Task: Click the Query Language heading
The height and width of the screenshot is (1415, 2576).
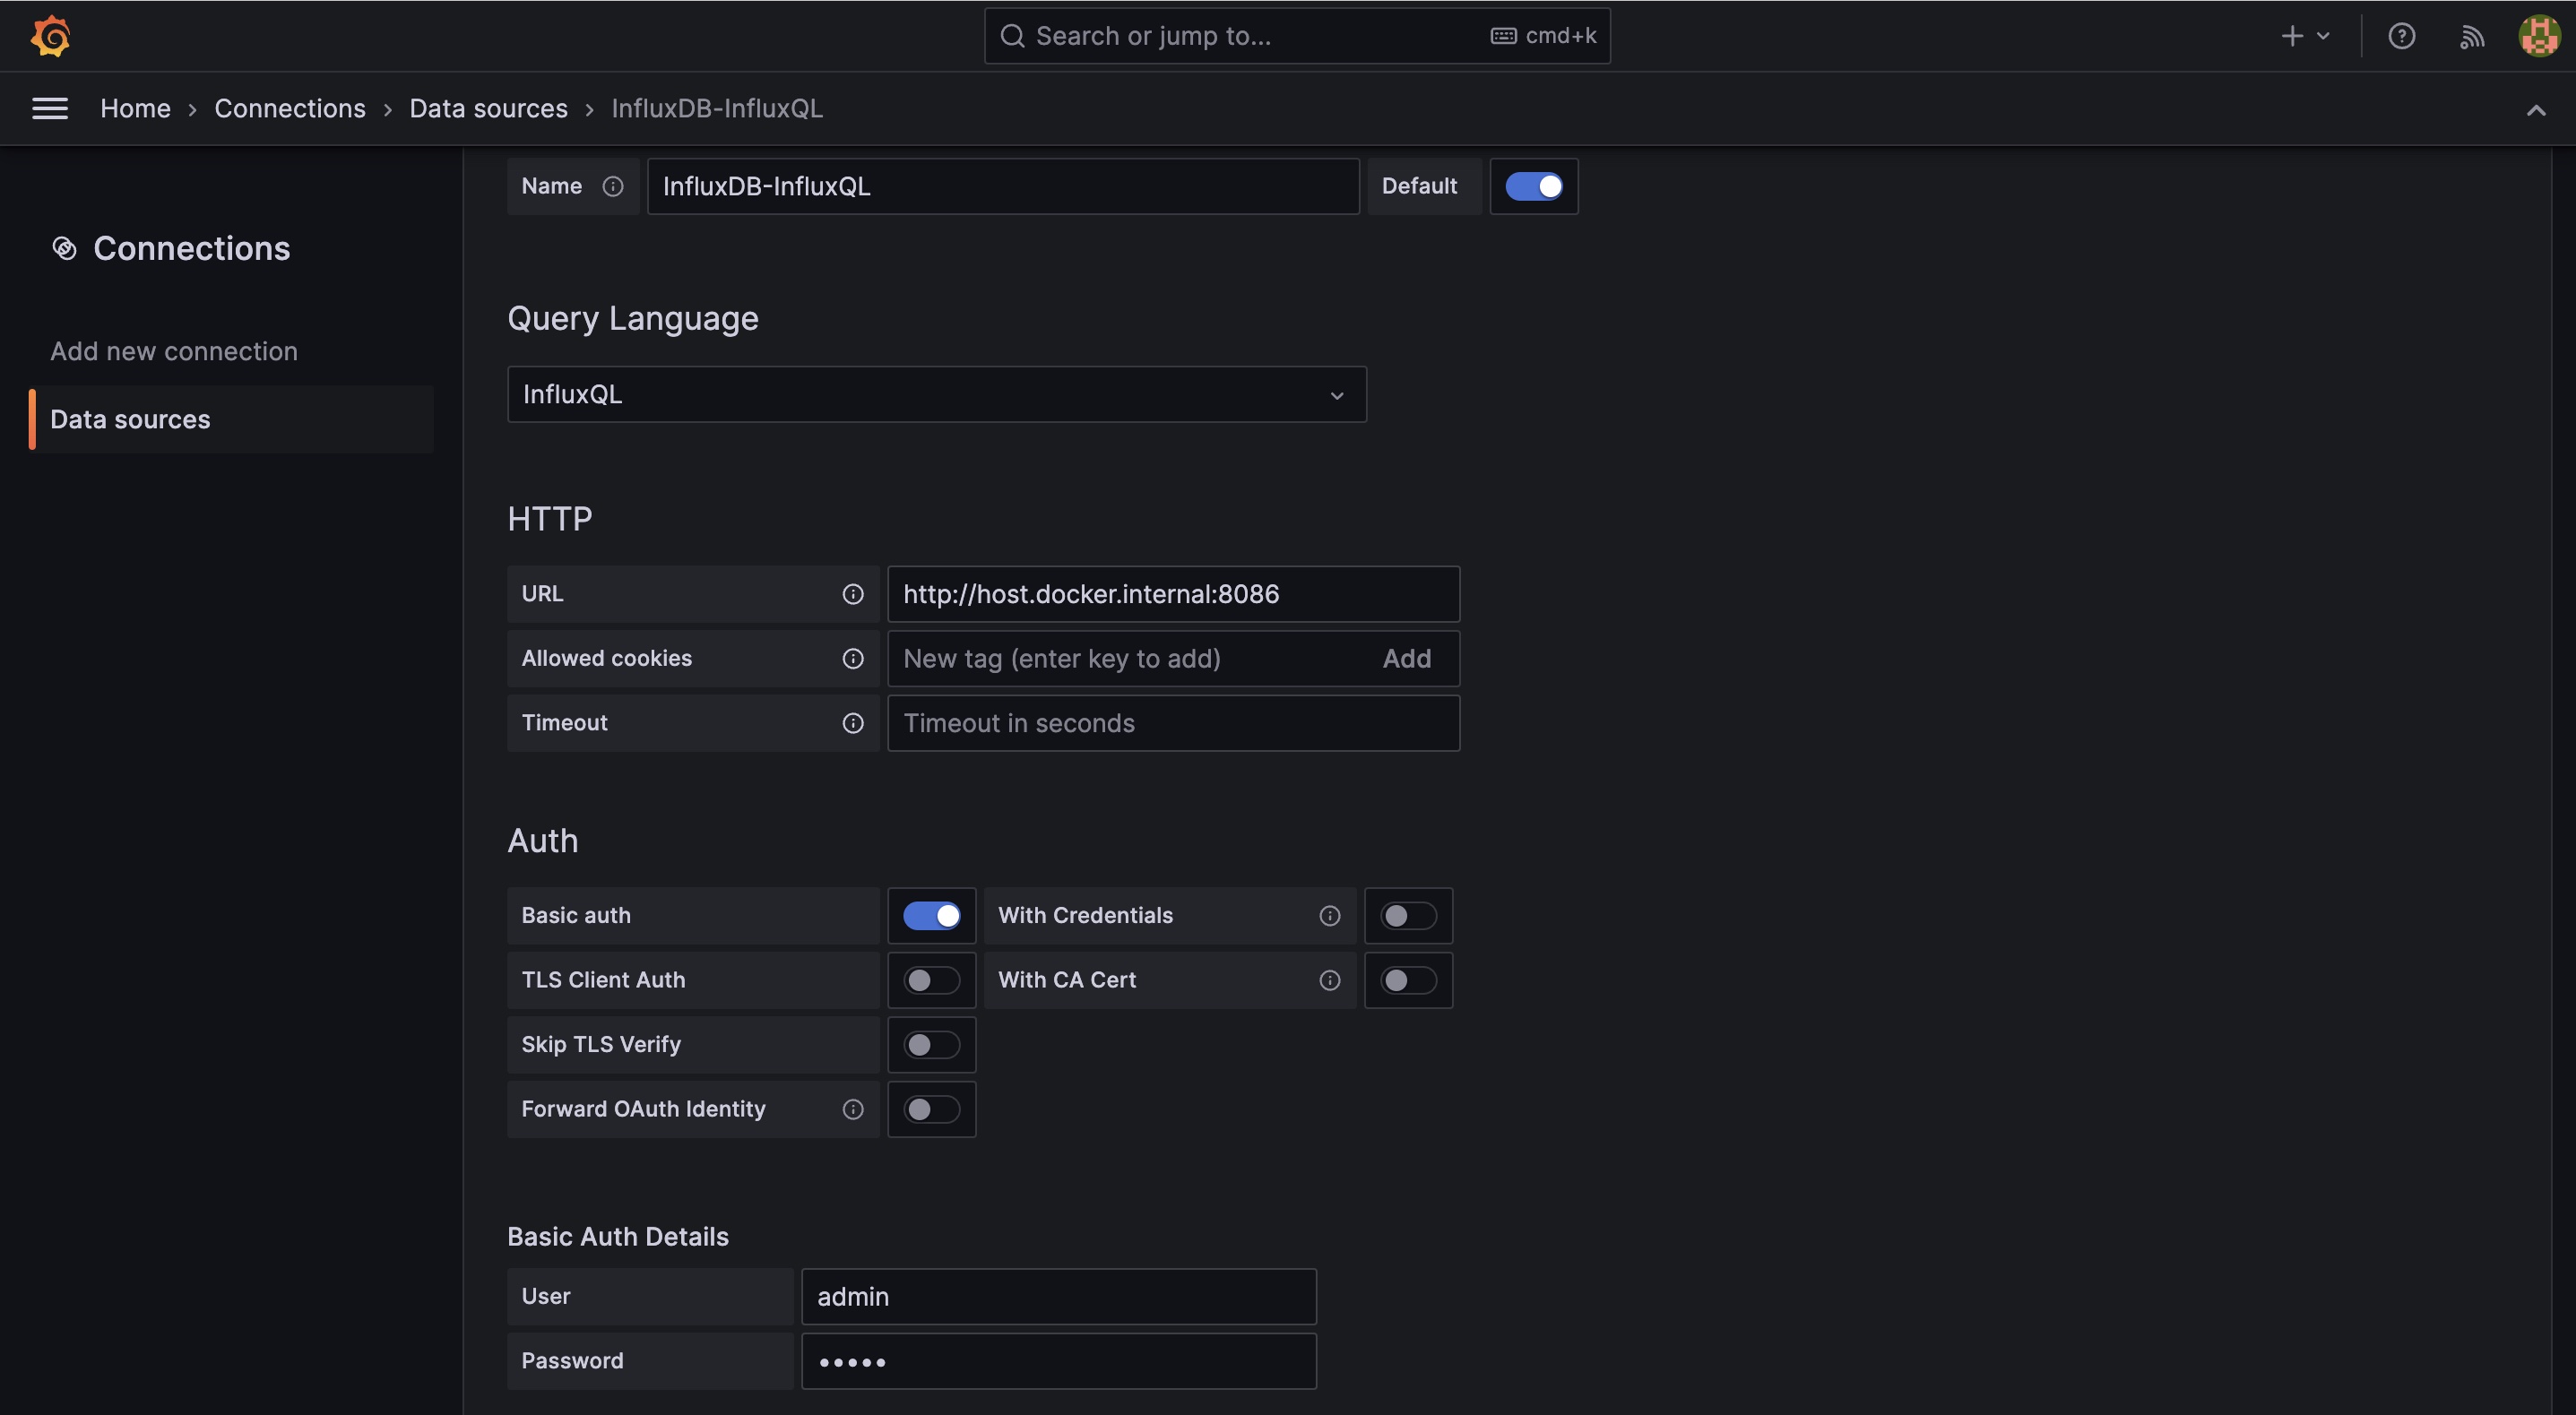Action: click(x=633, y=318)
